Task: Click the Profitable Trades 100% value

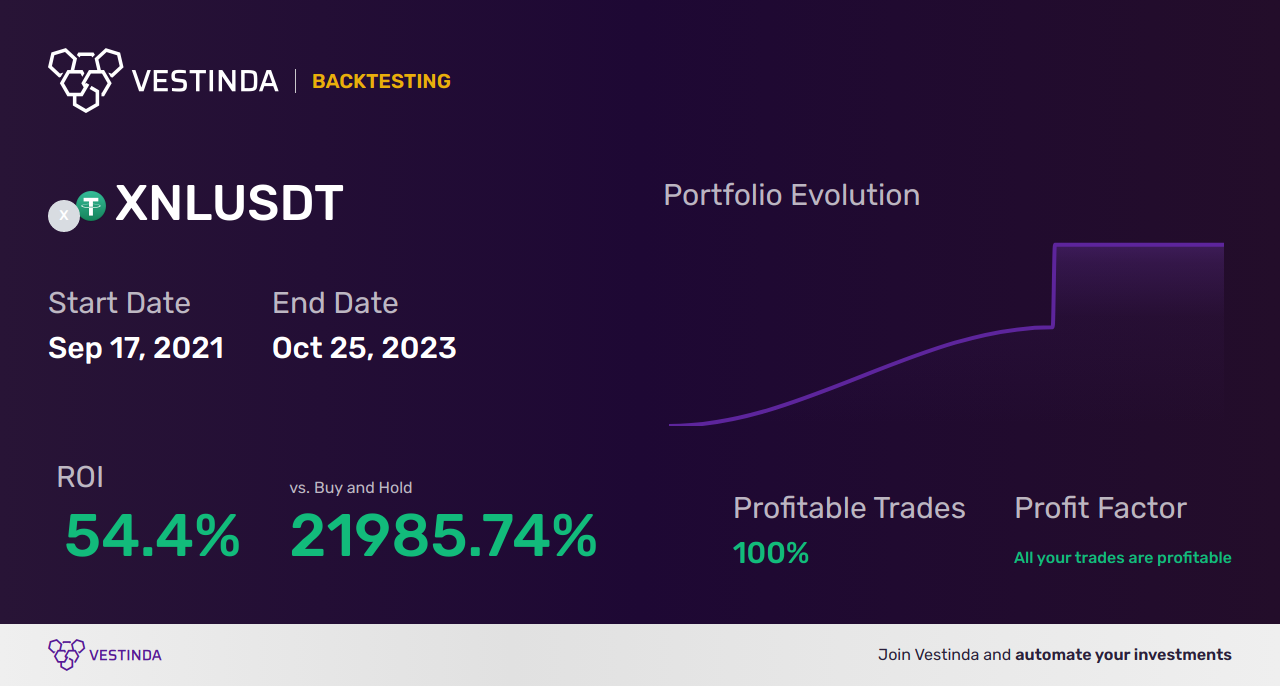Action: click(771, 553)
